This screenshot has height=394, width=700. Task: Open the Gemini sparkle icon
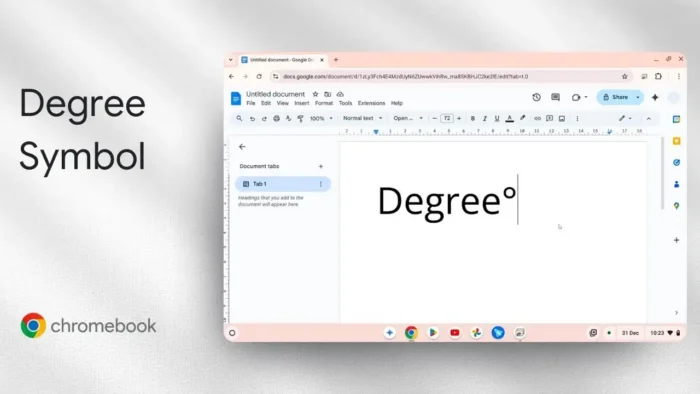click(655, 97)
